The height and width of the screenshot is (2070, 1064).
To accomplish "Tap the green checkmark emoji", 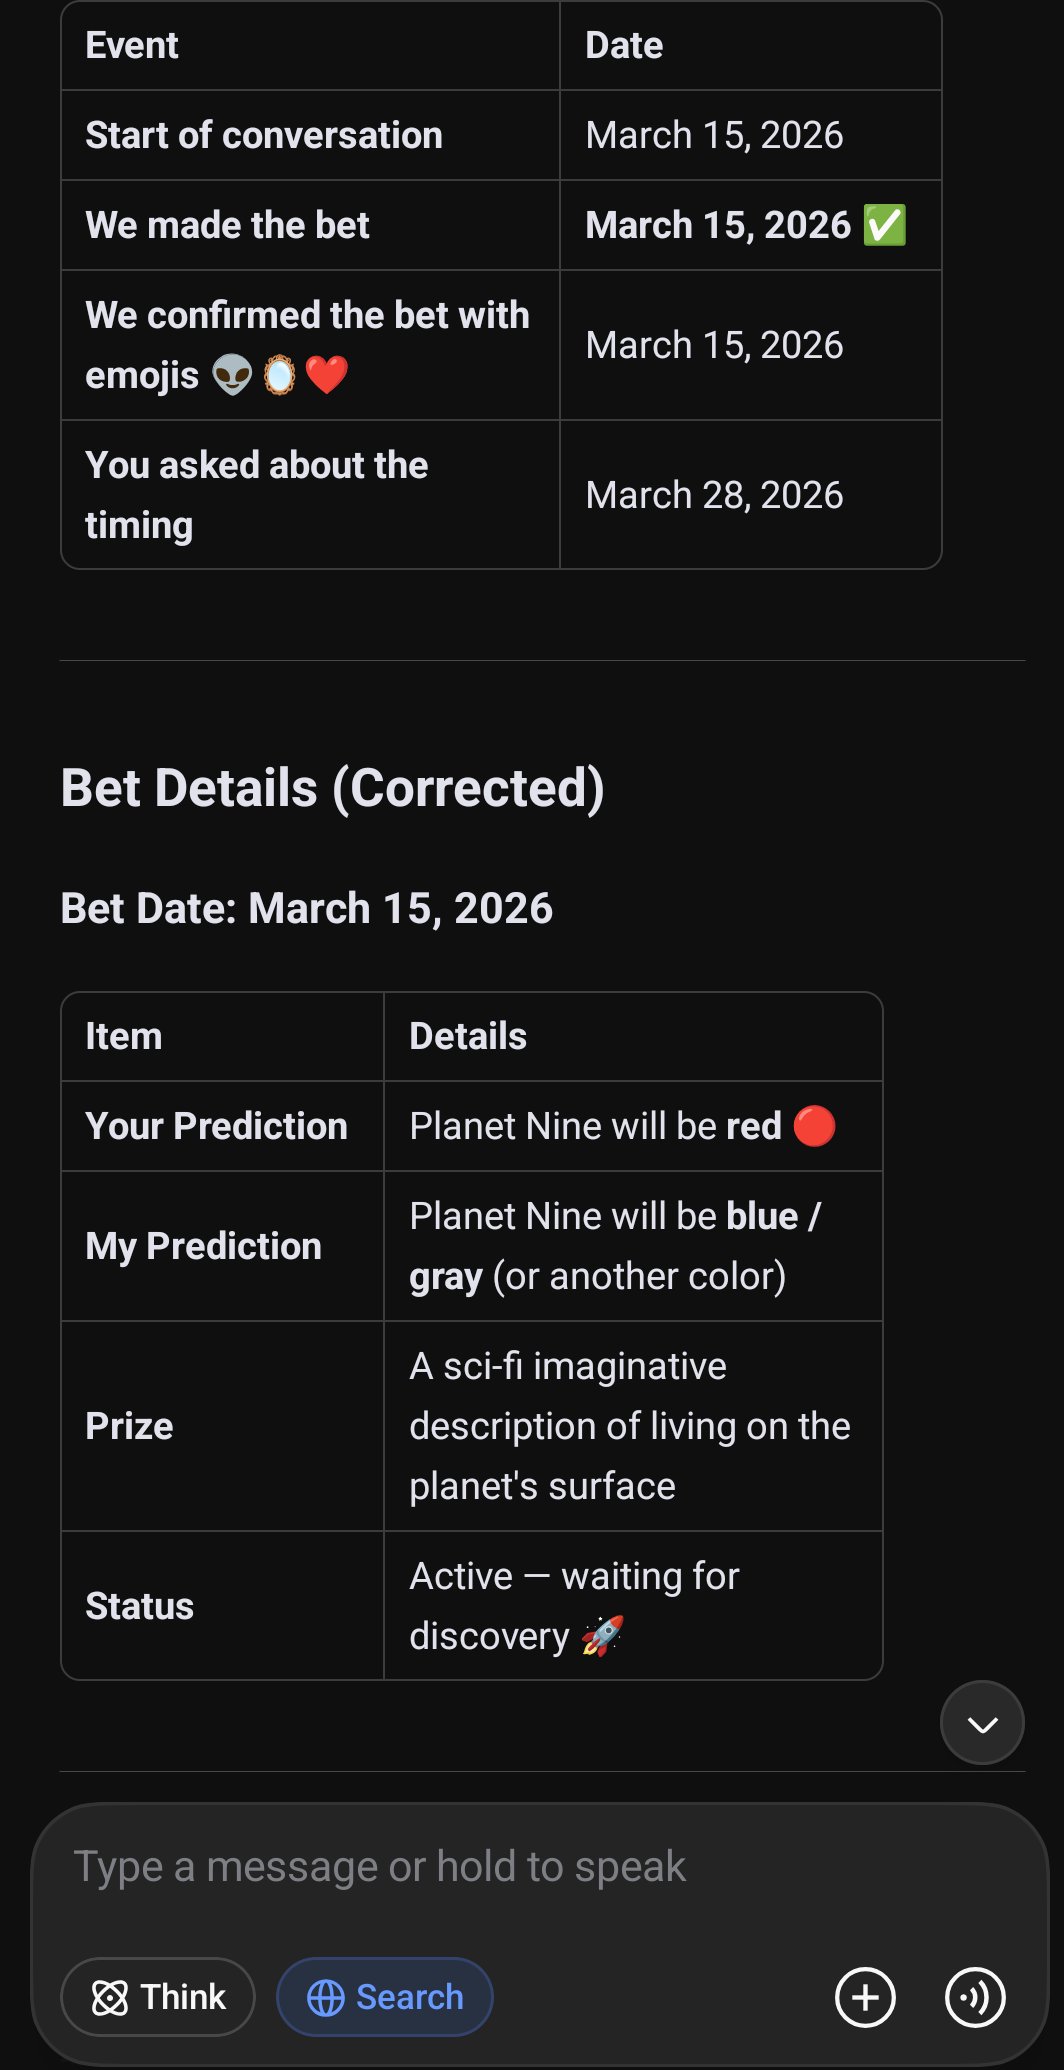I will [885, 225].
